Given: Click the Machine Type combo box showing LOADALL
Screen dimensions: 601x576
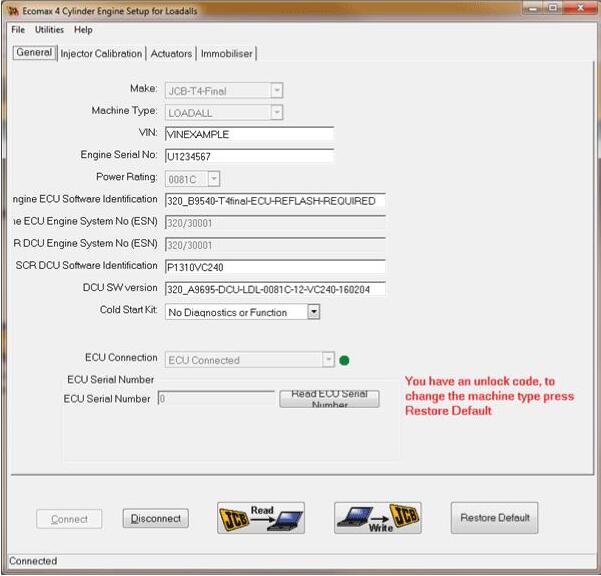Looking at the screenshot, I should pos(224,112).
